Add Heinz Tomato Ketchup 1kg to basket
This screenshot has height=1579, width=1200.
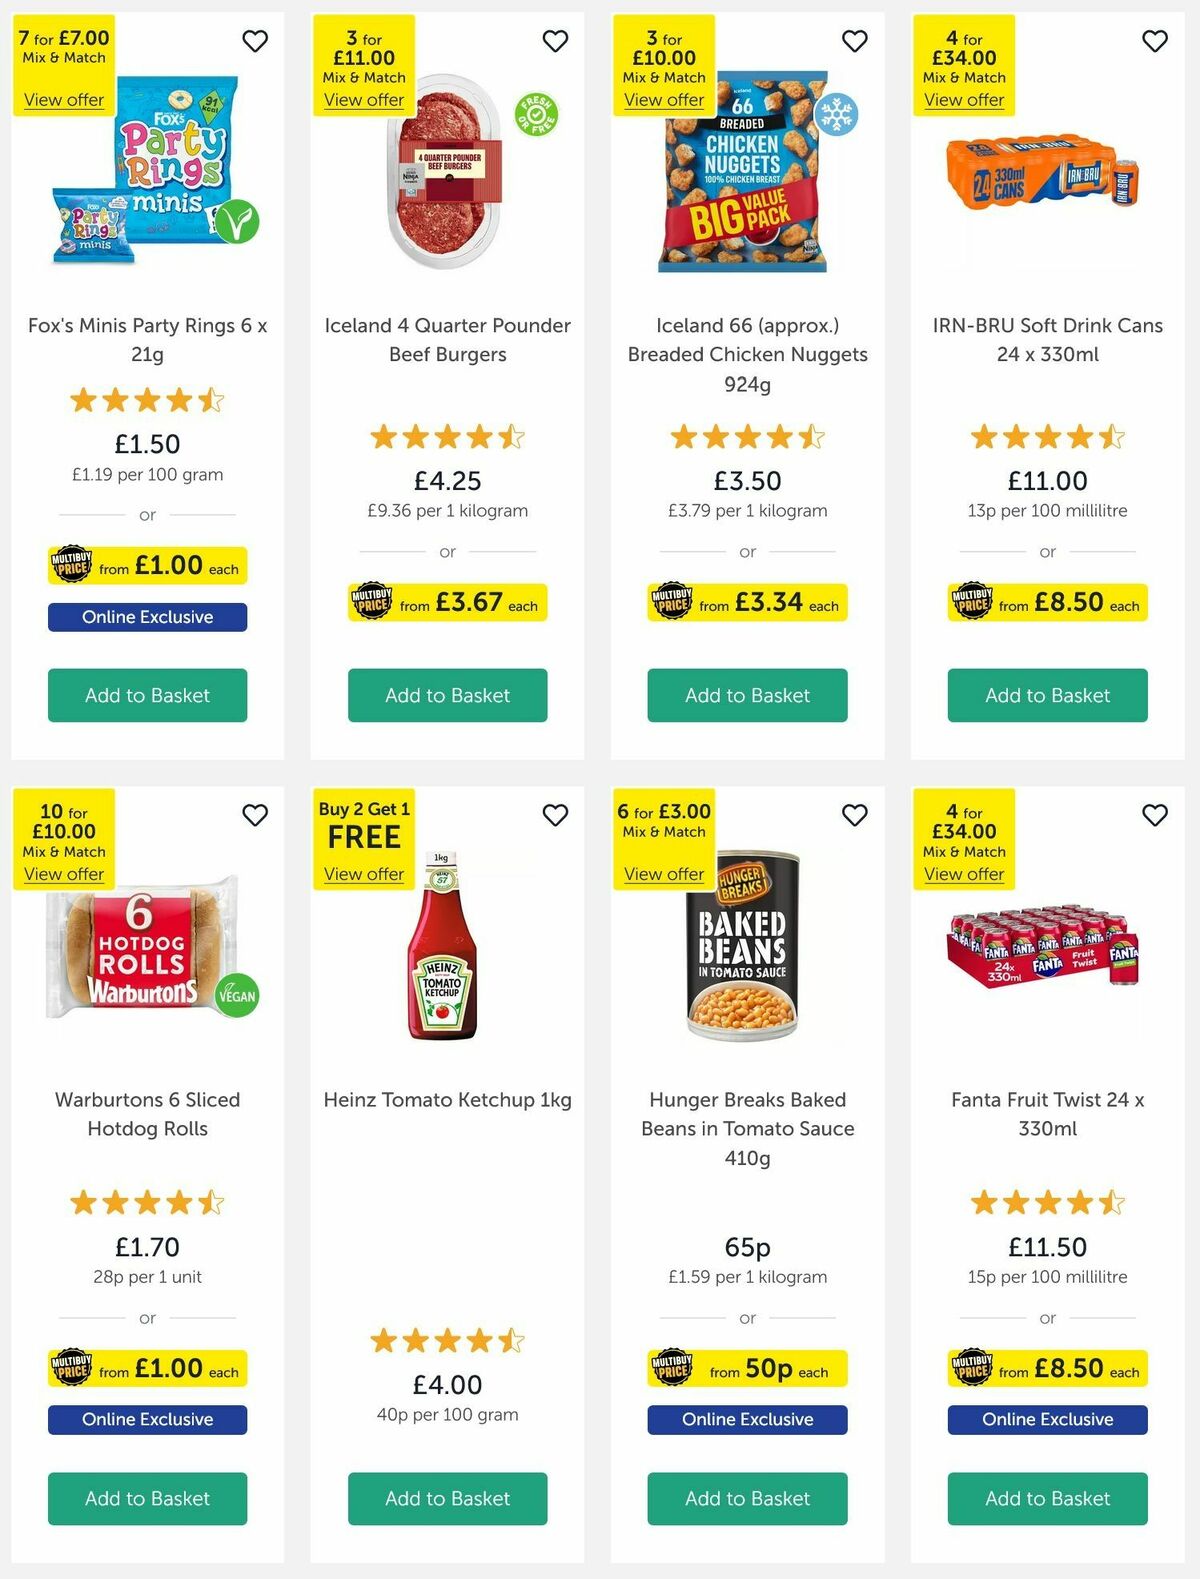(x=447, y=1499)
